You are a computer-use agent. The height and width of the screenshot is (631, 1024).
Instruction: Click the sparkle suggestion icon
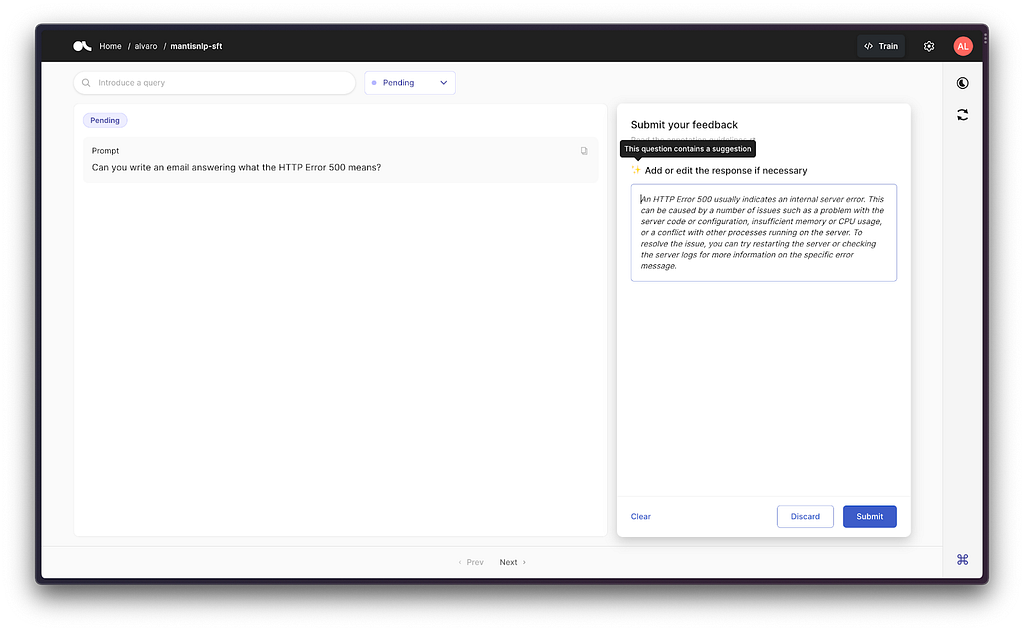tap(635, 170)
